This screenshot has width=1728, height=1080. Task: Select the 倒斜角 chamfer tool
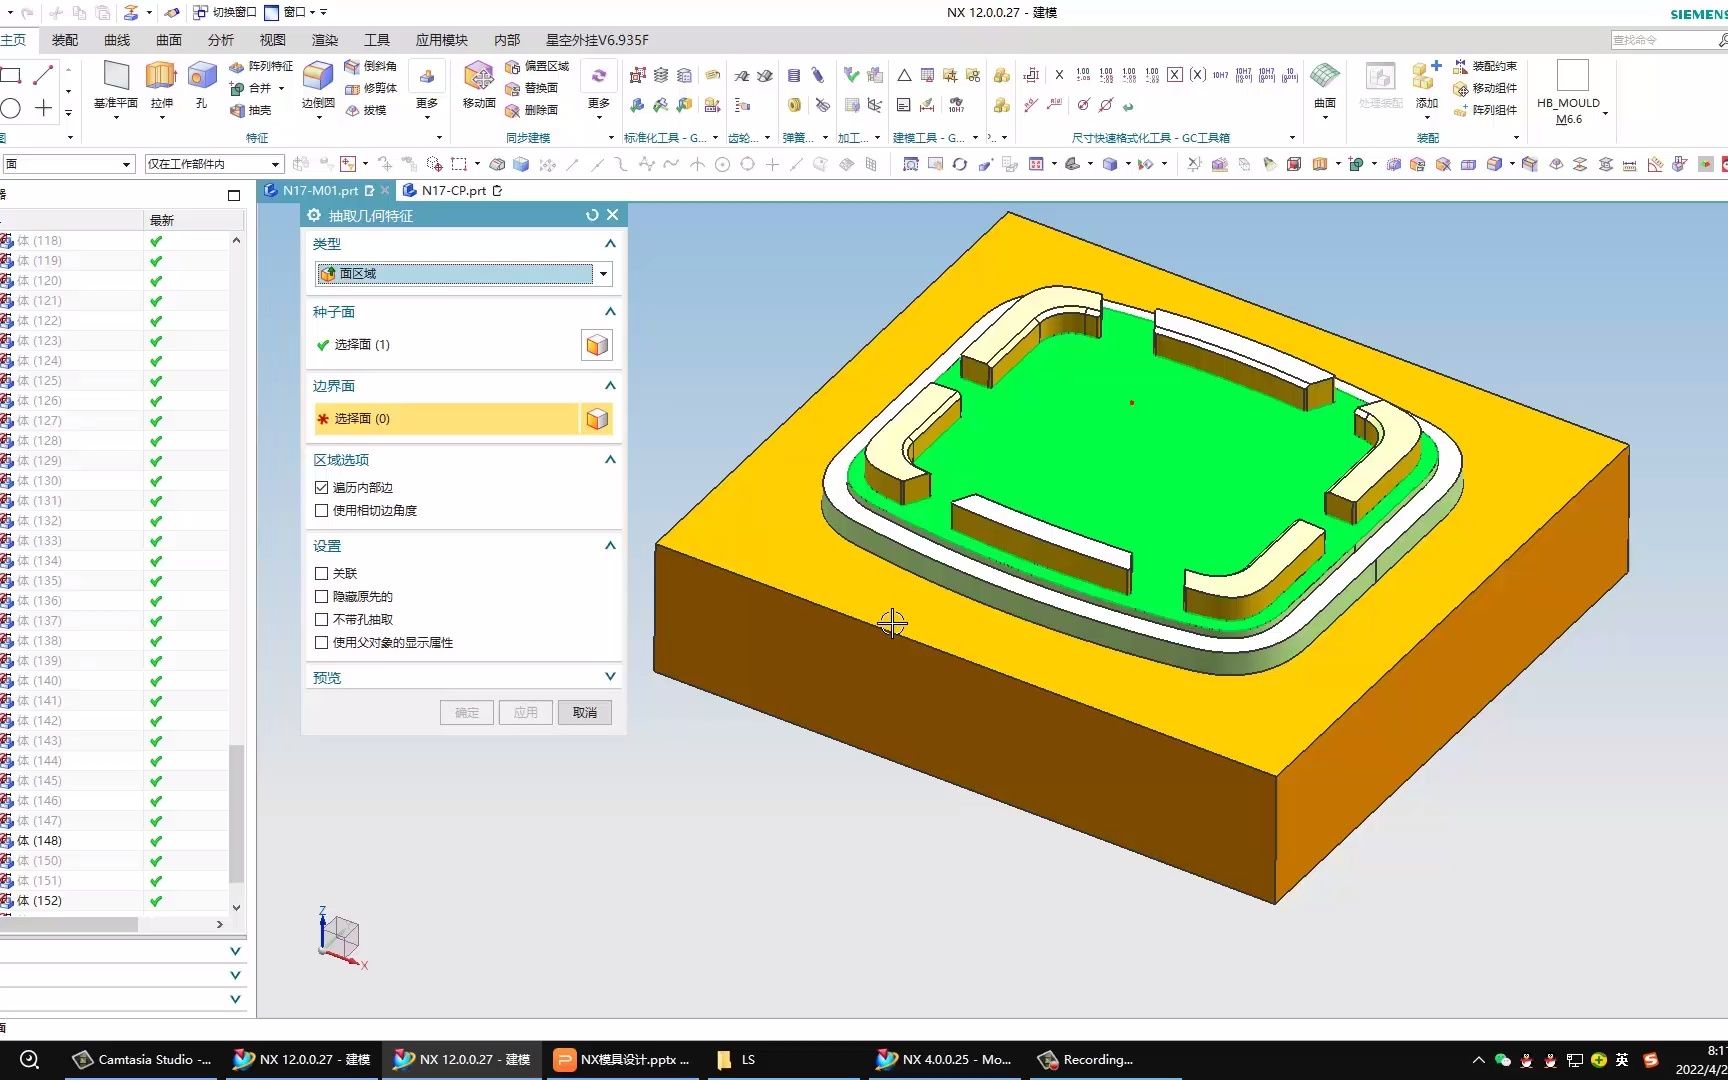click(371, 66)
